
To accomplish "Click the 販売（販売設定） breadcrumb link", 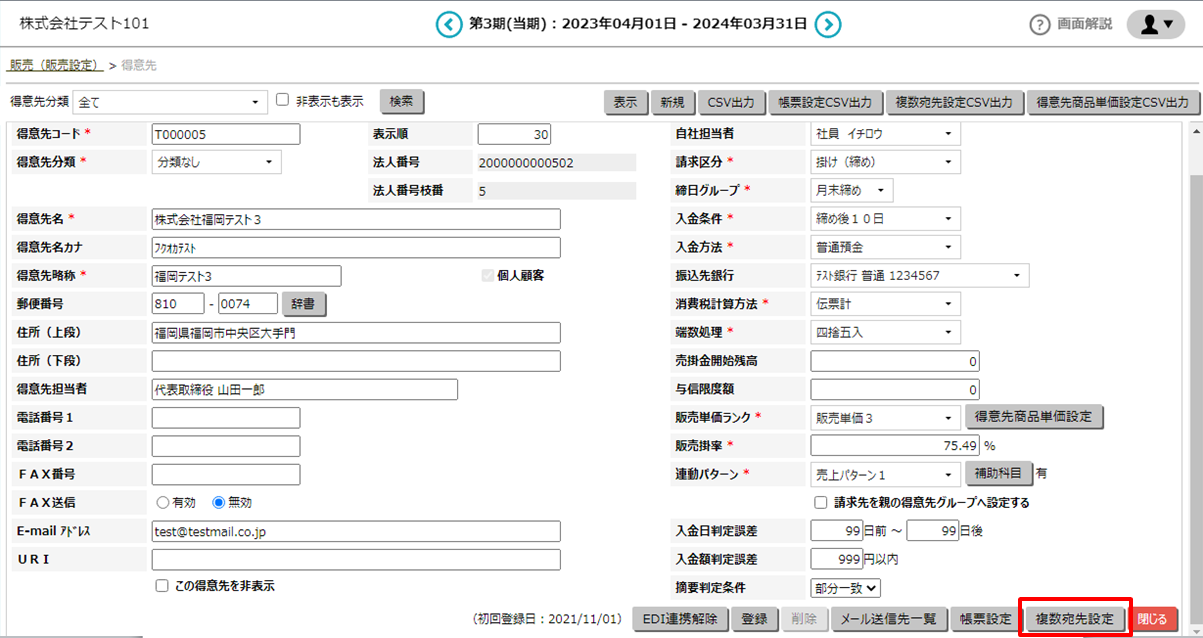I will 56,66.
